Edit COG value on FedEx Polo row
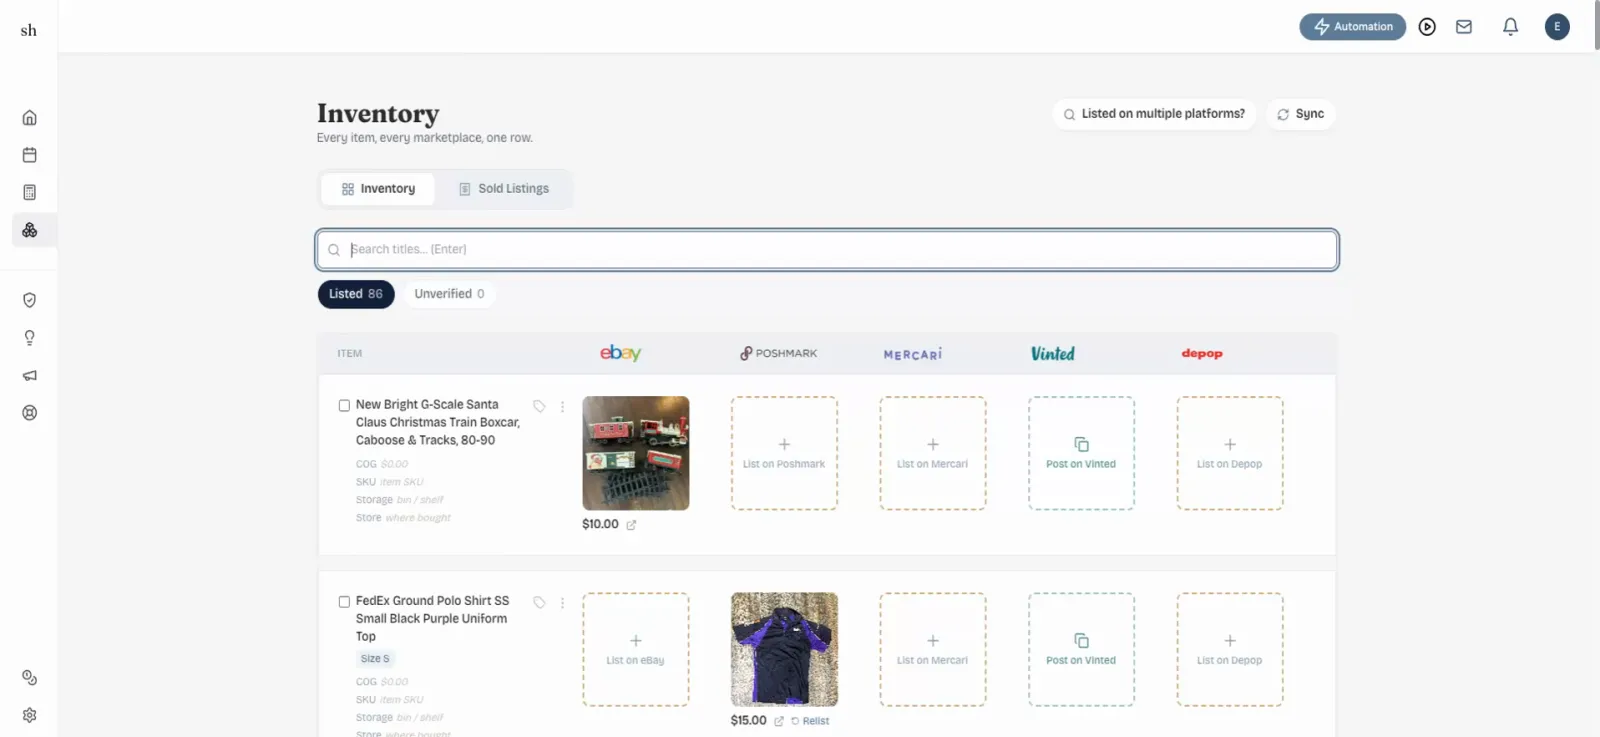The height and width of the screenshot is (737, 1600). (x=395, y=682)
